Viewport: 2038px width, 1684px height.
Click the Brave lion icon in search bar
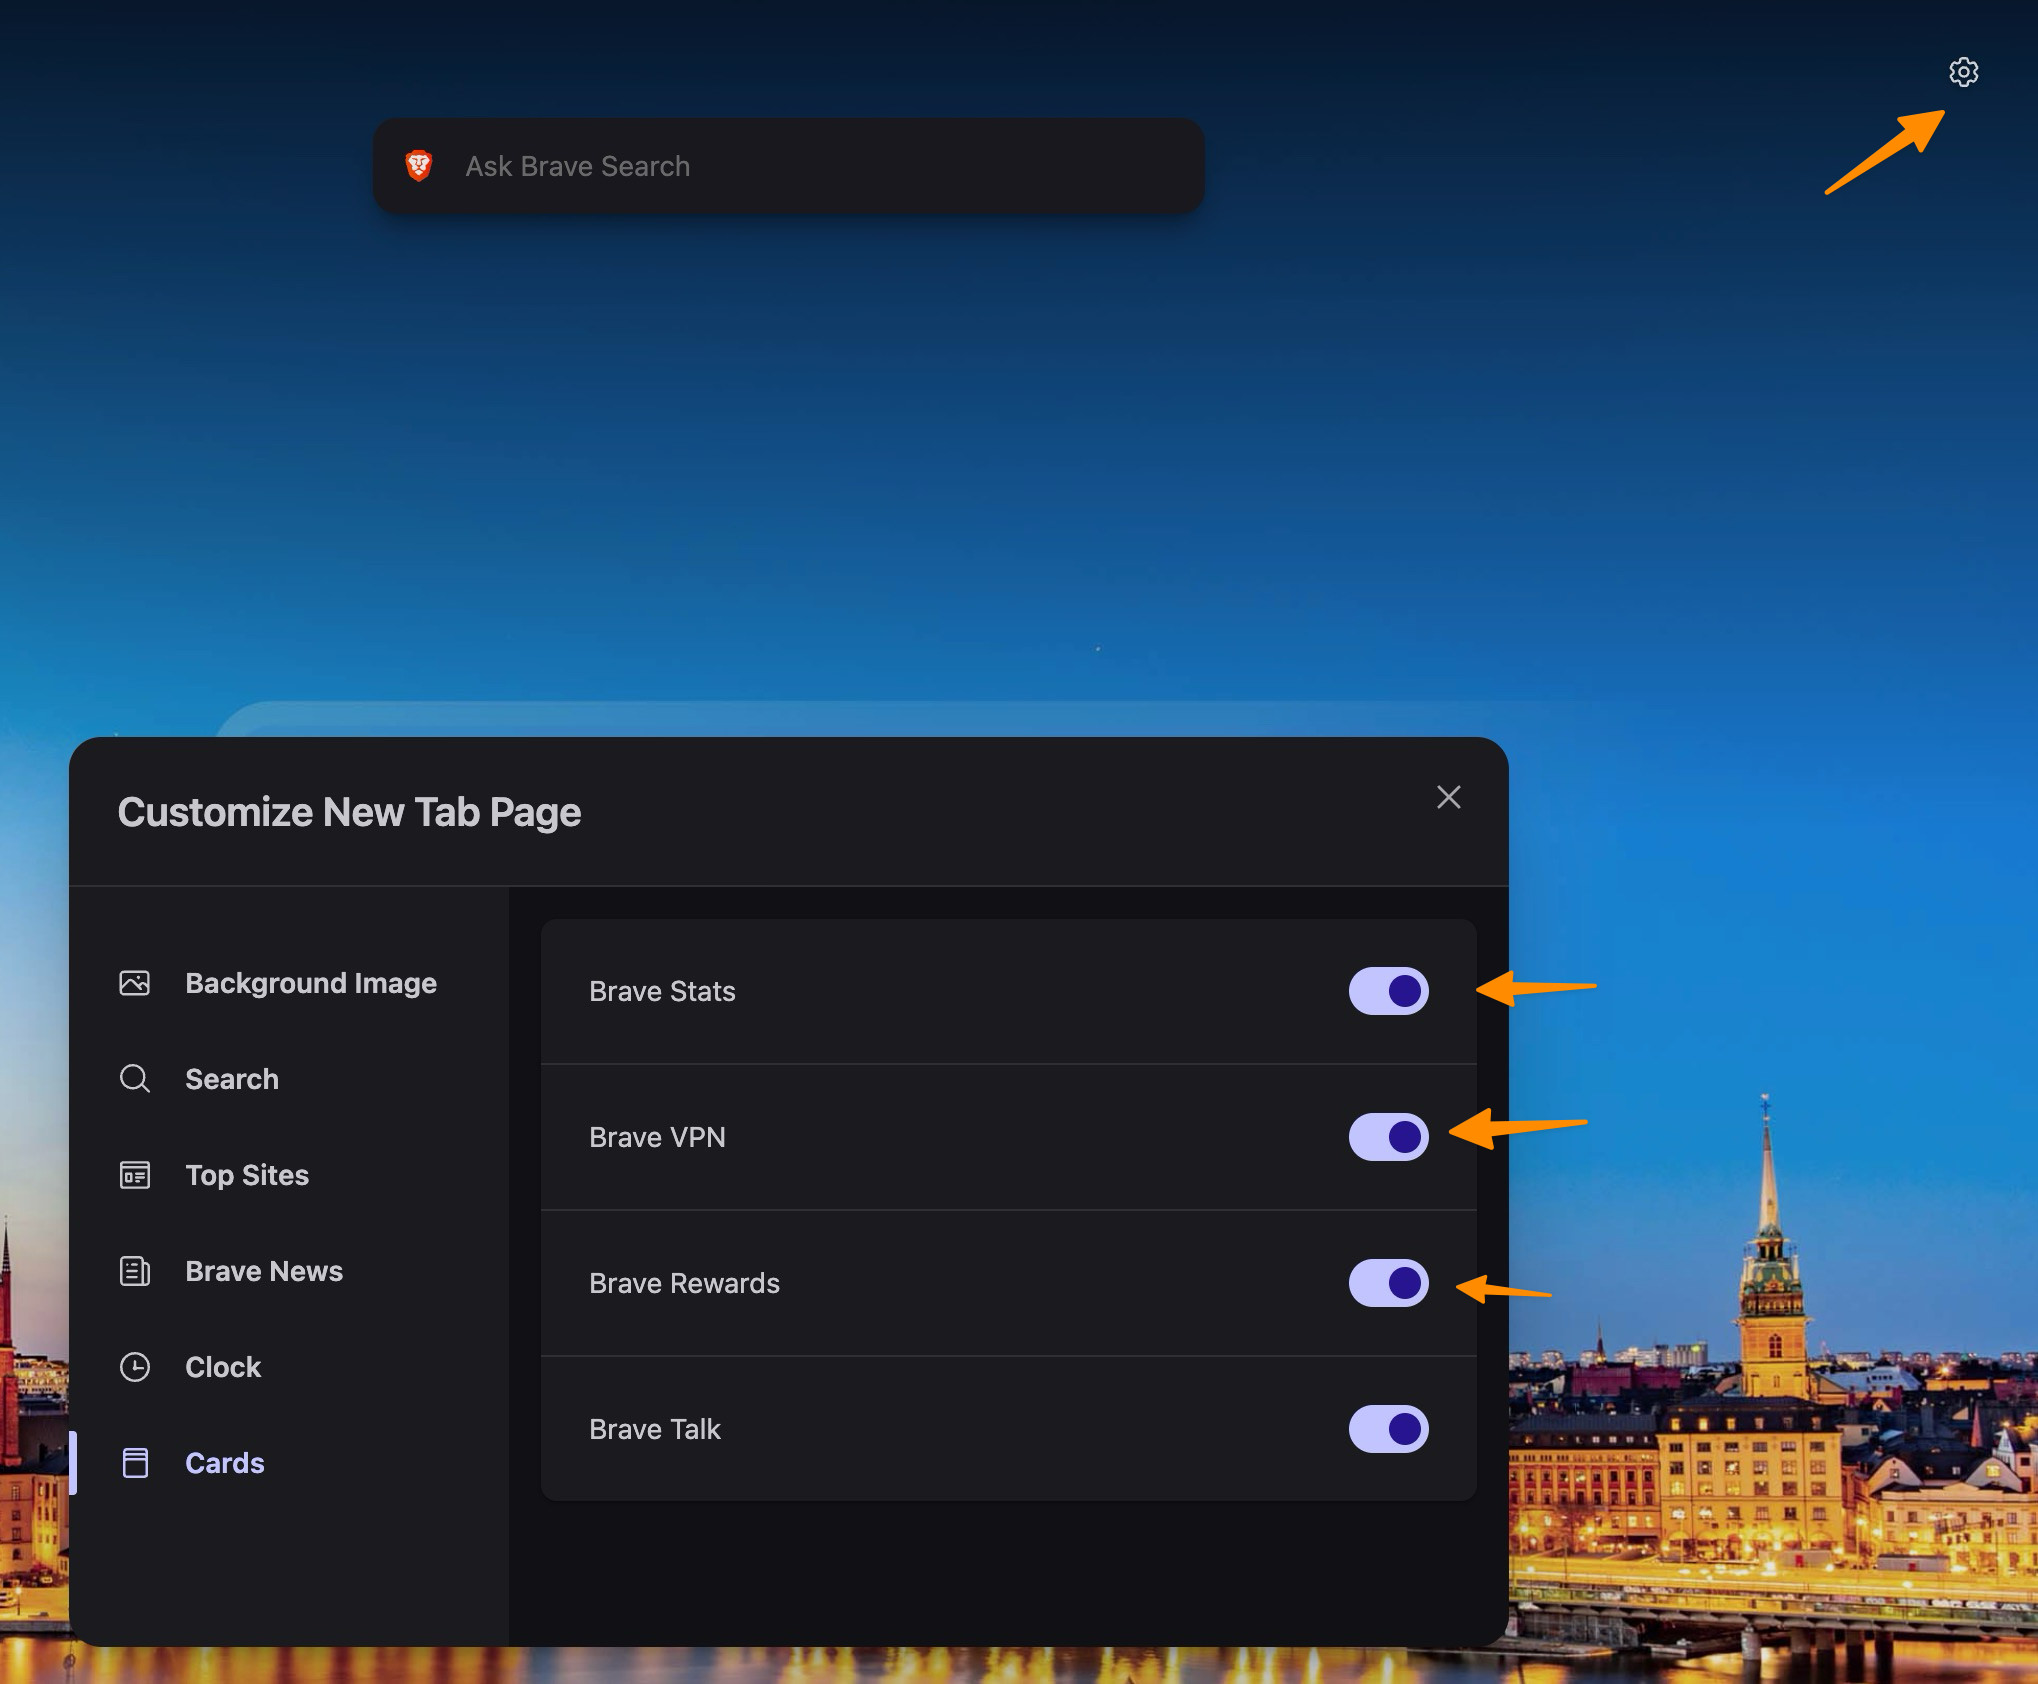[419, 166]
